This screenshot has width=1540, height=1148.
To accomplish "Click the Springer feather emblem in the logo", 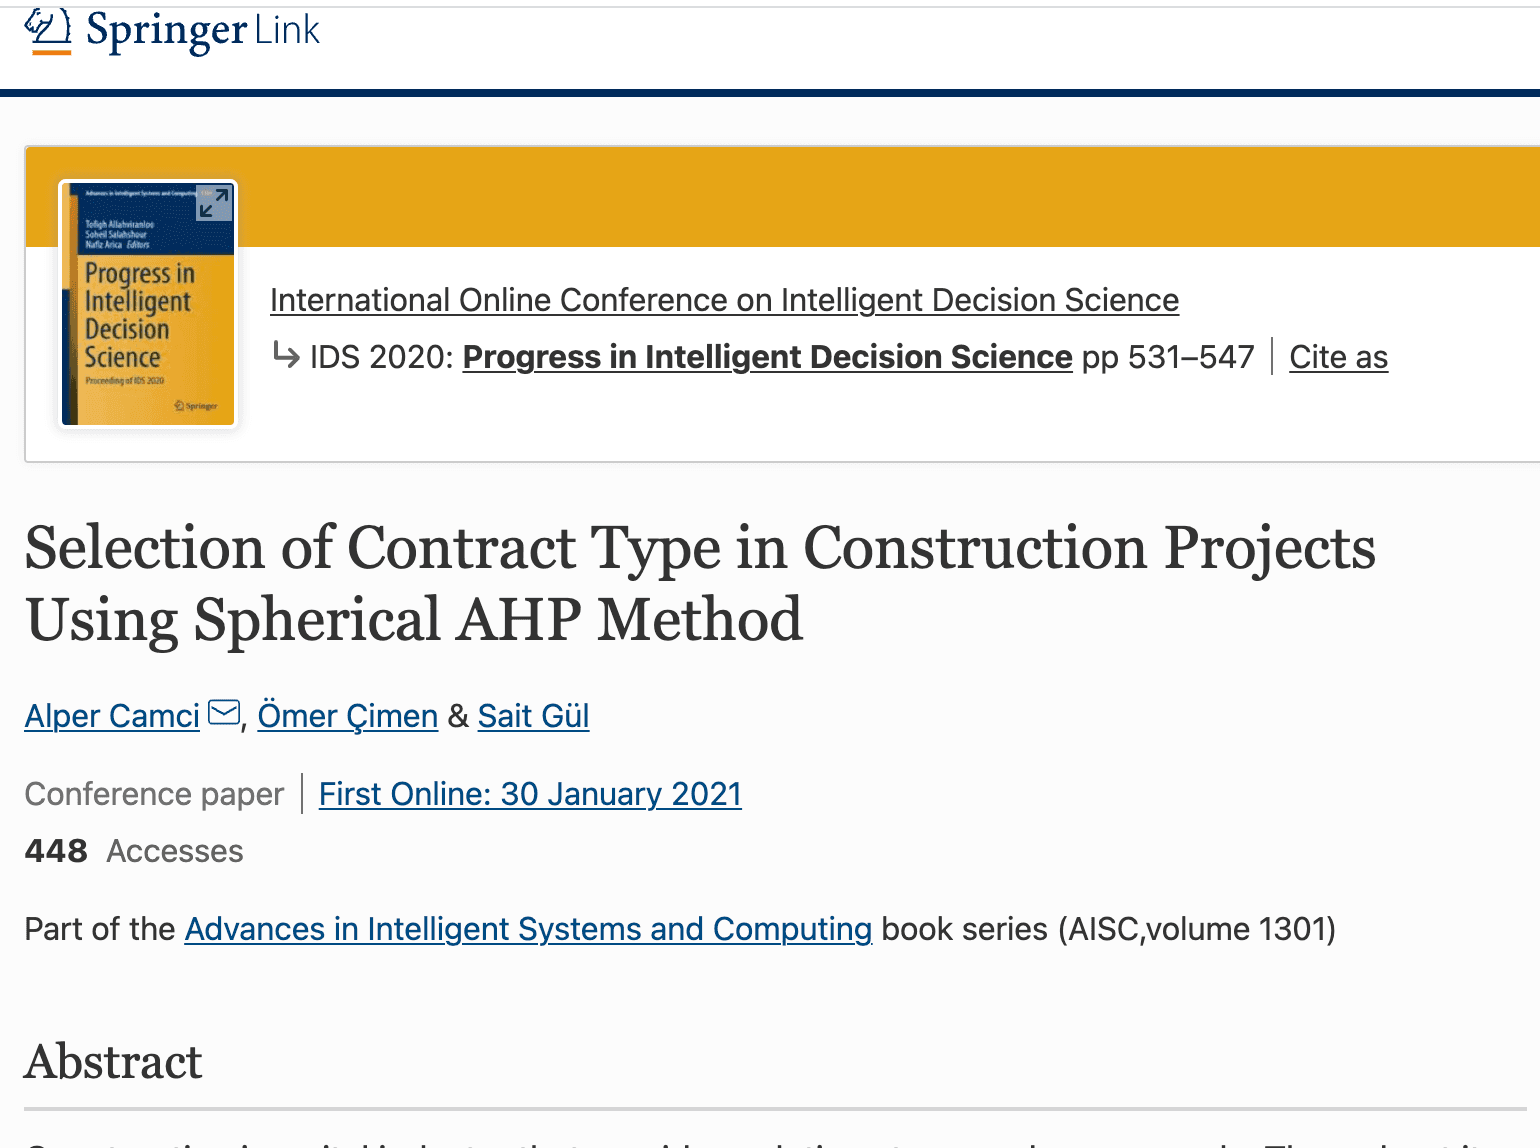I will click(45, 26).
